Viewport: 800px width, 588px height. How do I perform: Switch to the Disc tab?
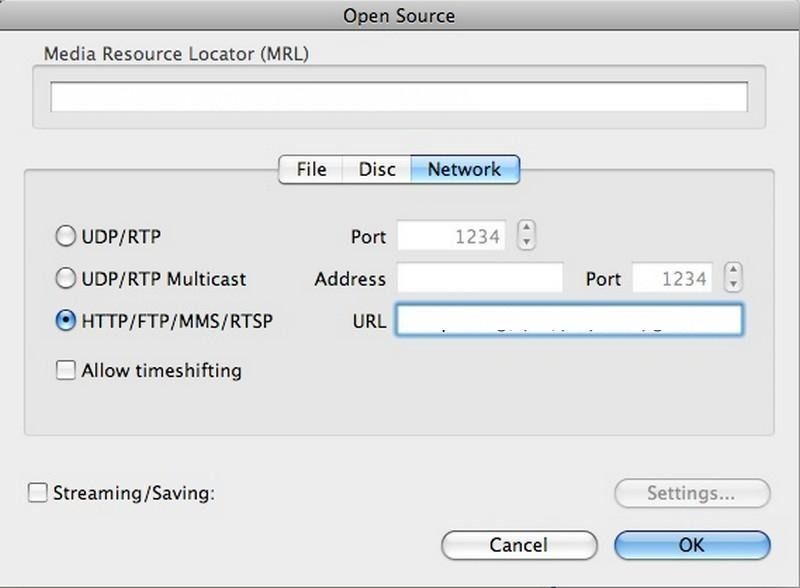pyautogui.click(x=377, y=170)
